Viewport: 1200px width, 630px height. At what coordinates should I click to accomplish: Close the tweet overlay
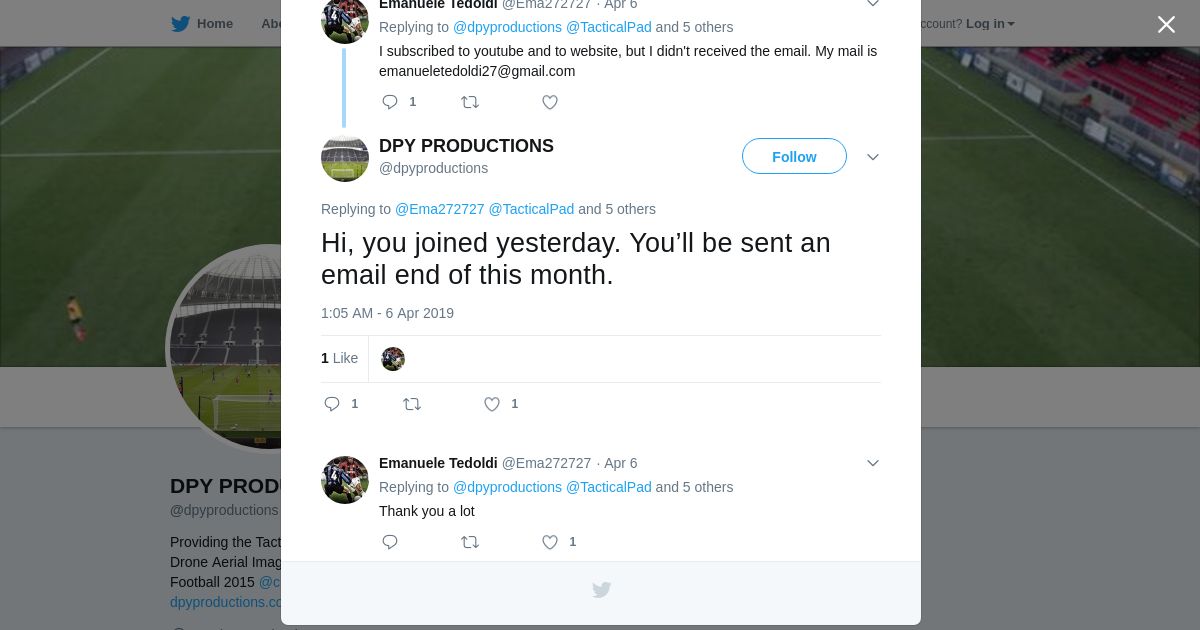(x=1166, y=24)
